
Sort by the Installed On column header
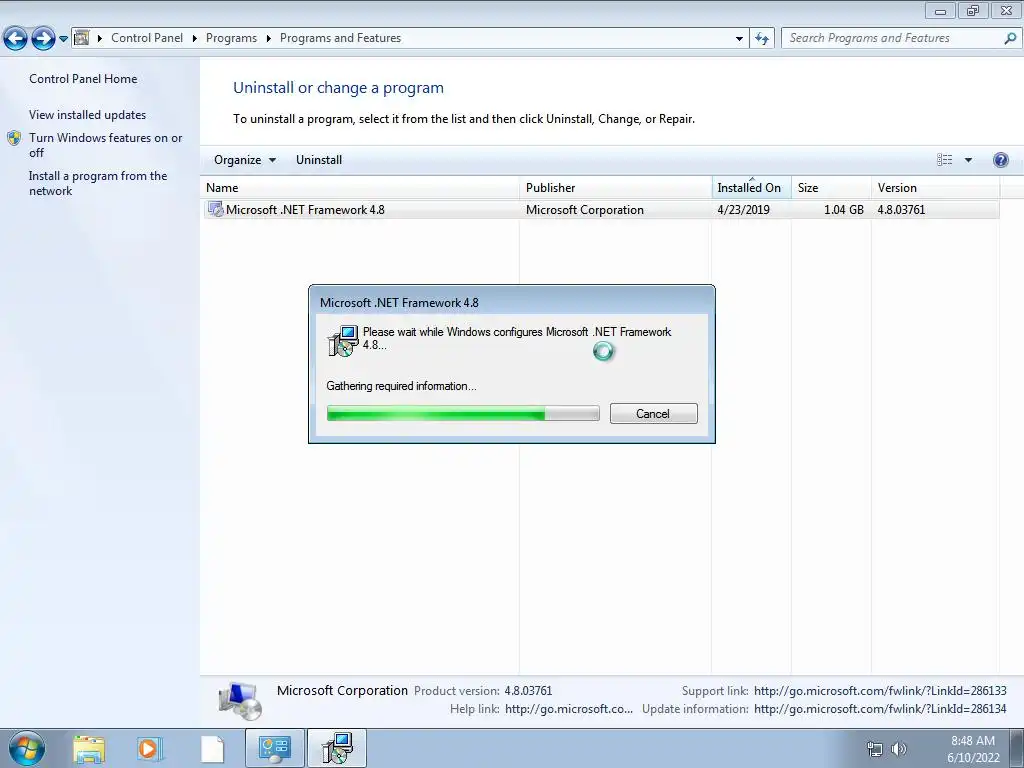pos(751,188)
